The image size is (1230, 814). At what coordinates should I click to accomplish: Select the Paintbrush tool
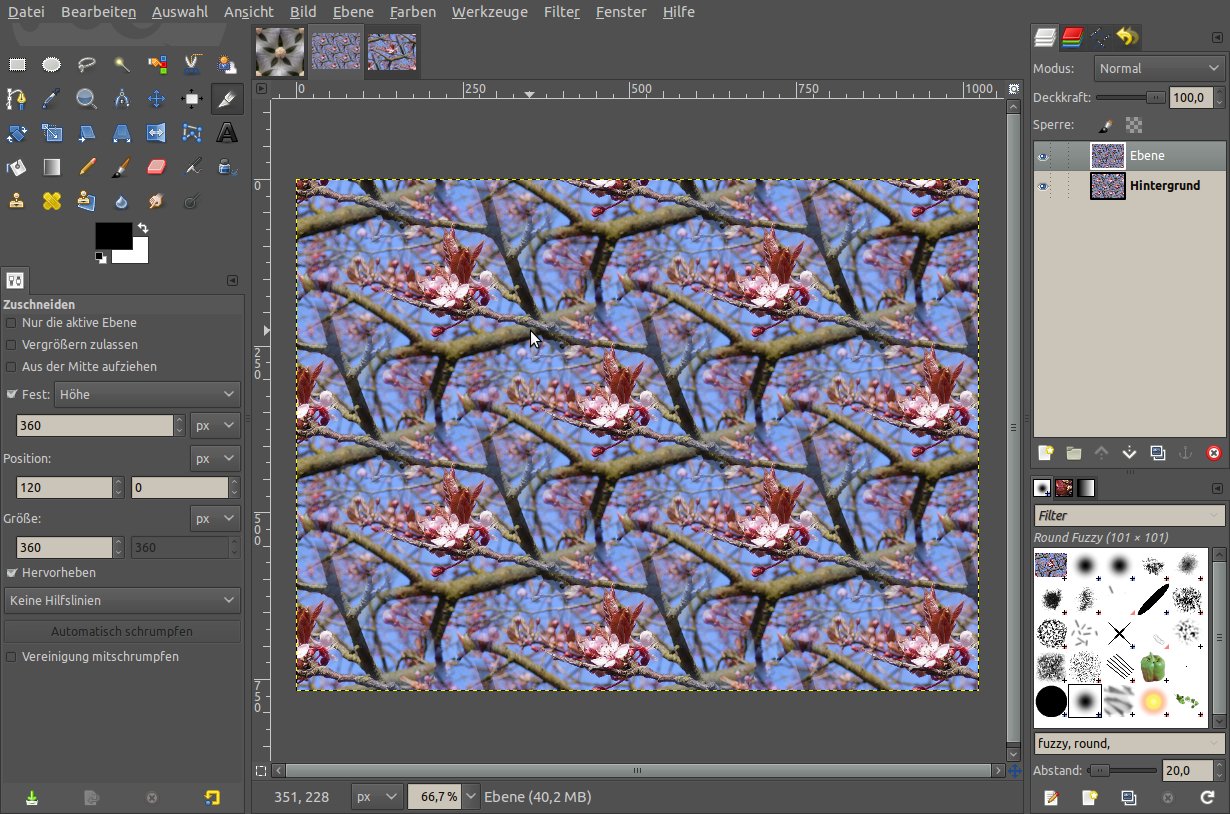121,167
